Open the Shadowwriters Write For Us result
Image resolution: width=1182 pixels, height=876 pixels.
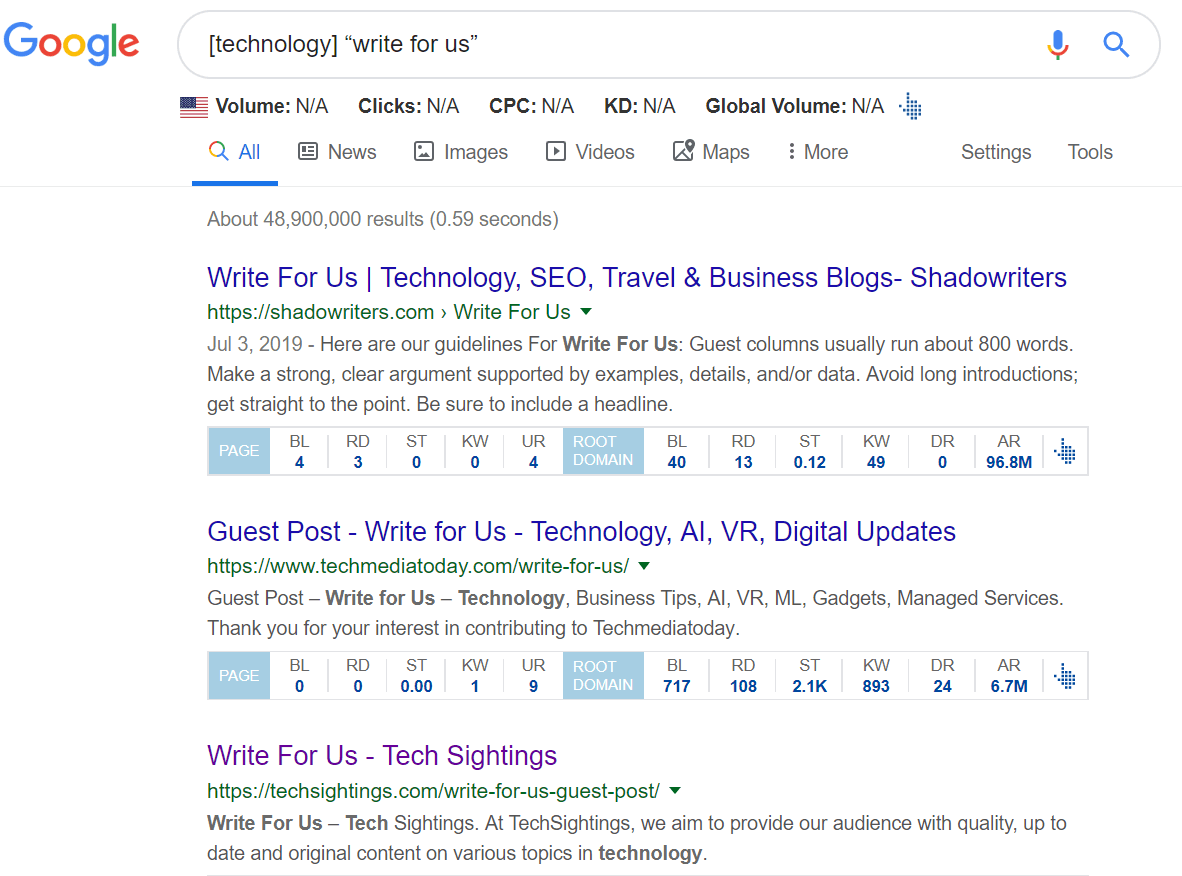(637, 277)
